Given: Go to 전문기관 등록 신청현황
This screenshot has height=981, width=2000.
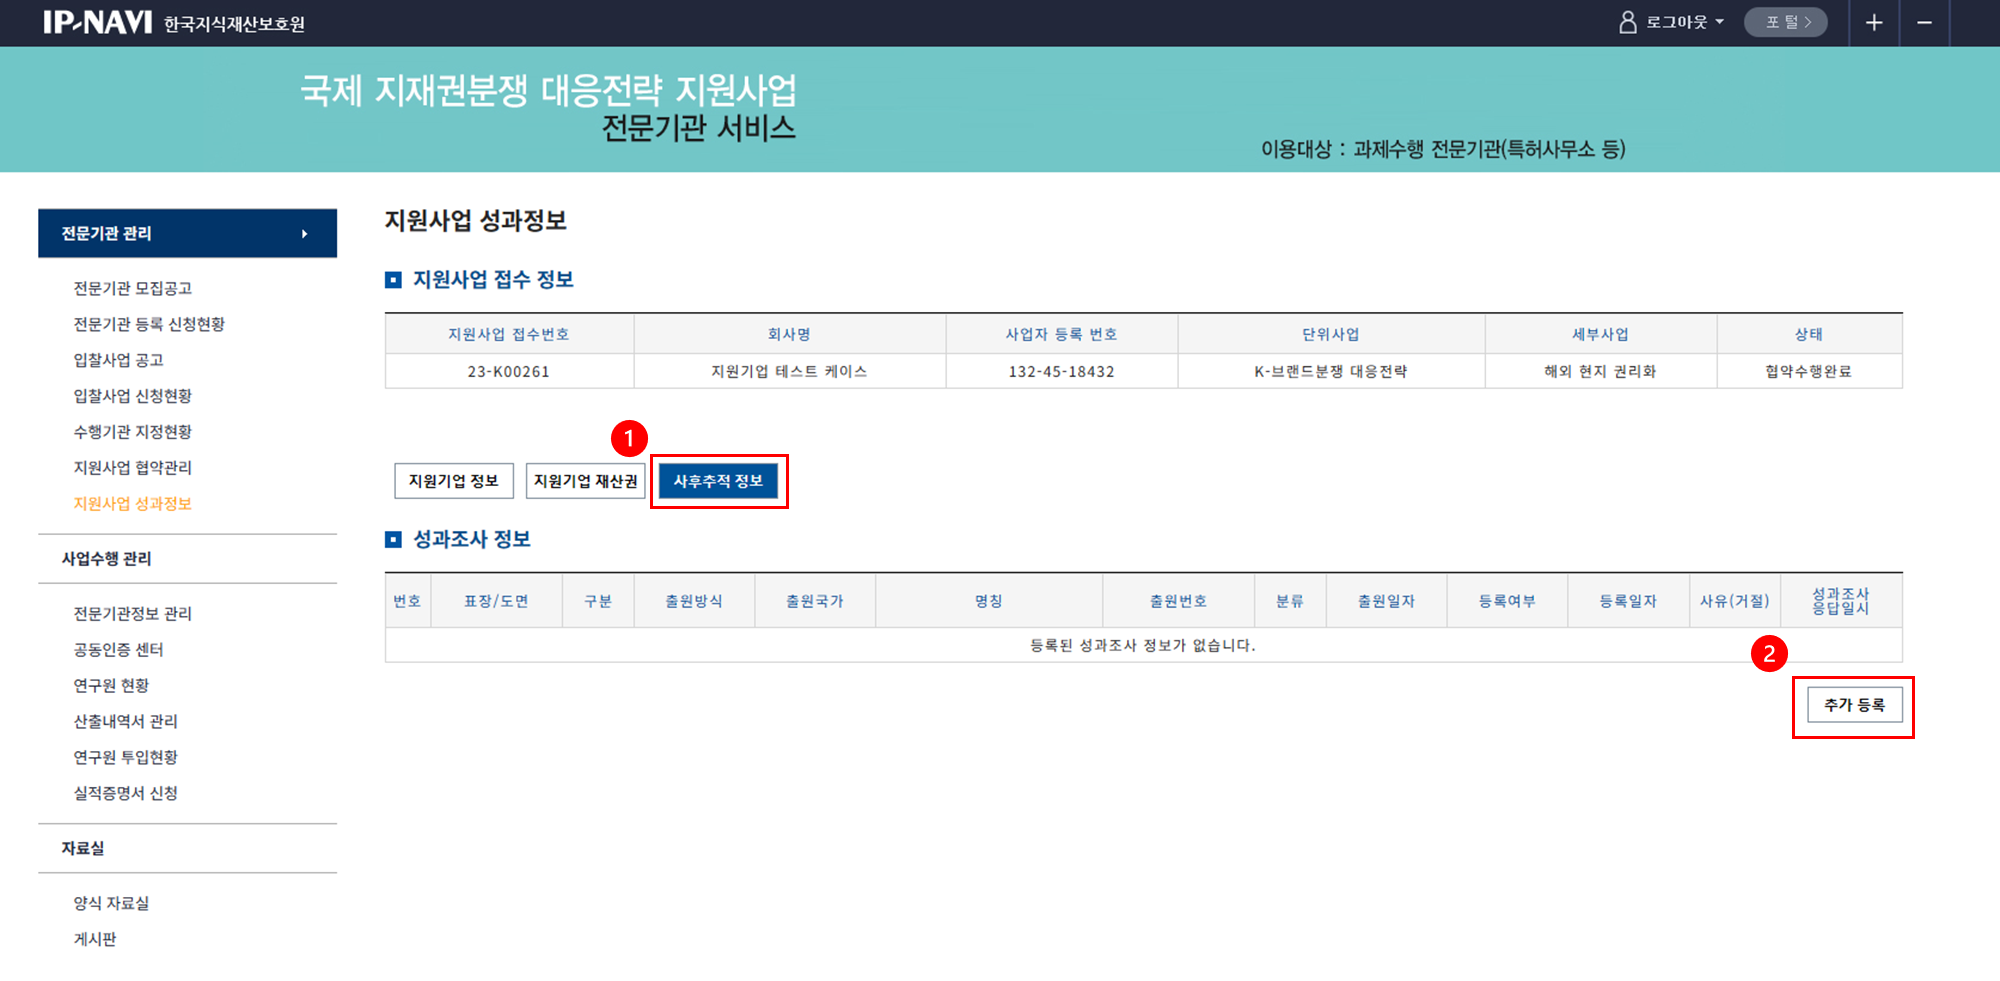Looking at the screenshot, I should [x=149, y=324].
